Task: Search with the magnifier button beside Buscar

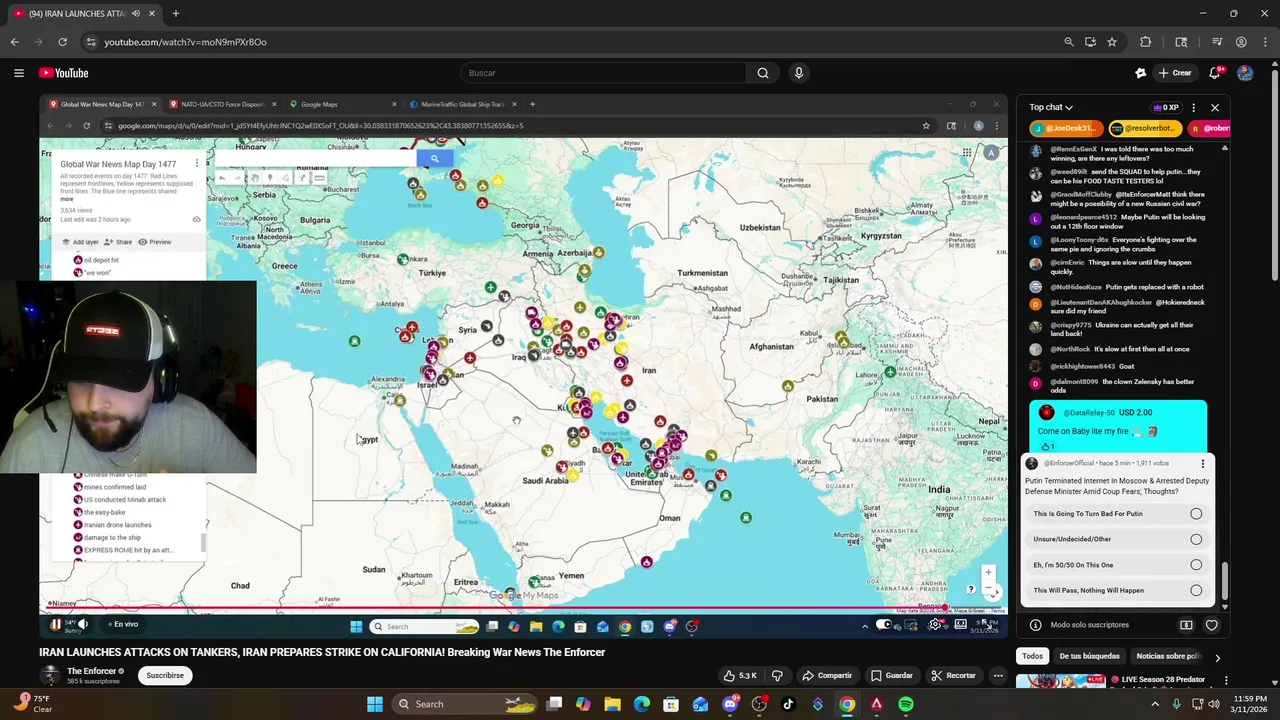Action: pos(763,73)
